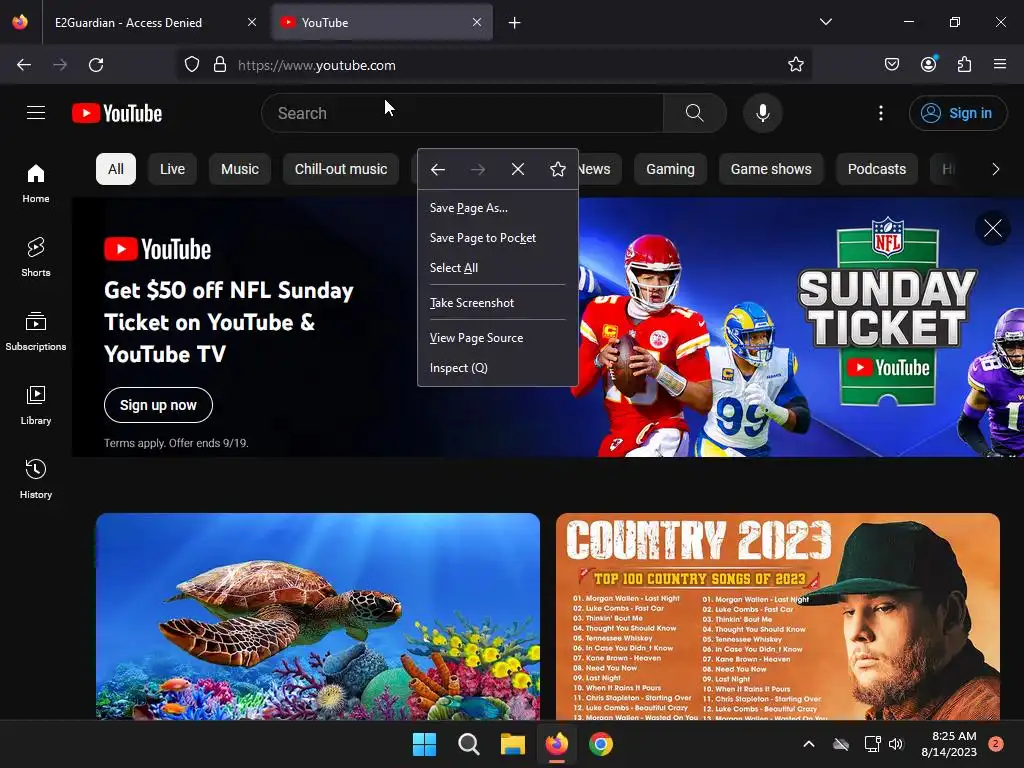Open the taskbar clock and date
The width and height of the screenshot is (1024, 768).
point(949,744)
